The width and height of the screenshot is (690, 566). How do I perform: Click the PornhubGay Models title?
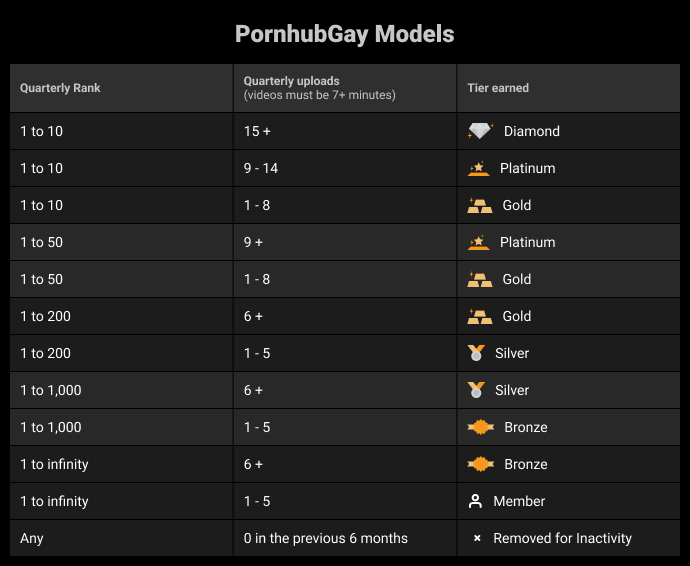click(x=345, y=34)
